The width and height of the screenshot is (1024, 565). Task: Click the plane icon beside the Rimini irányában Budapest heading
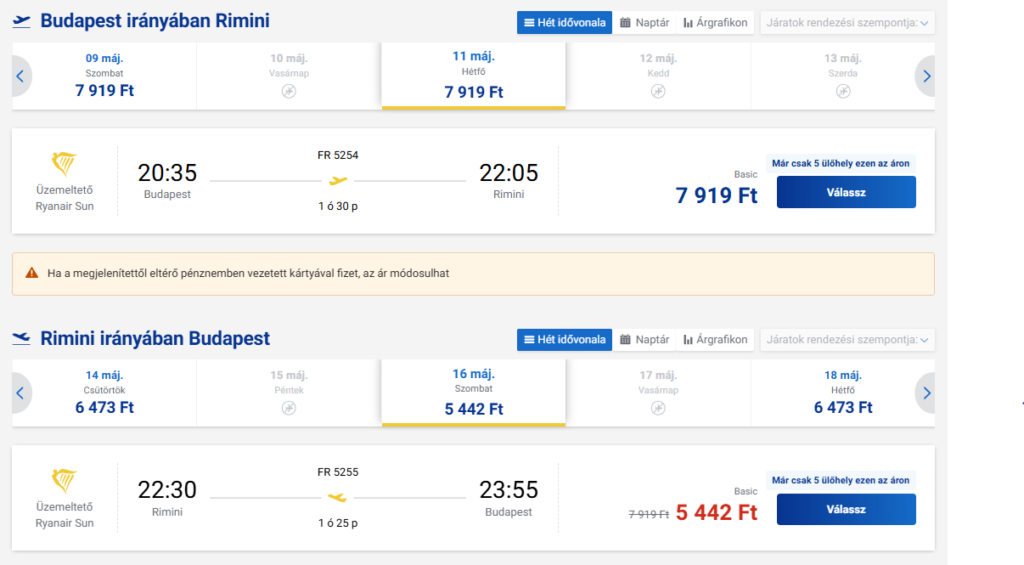(21, 339)
